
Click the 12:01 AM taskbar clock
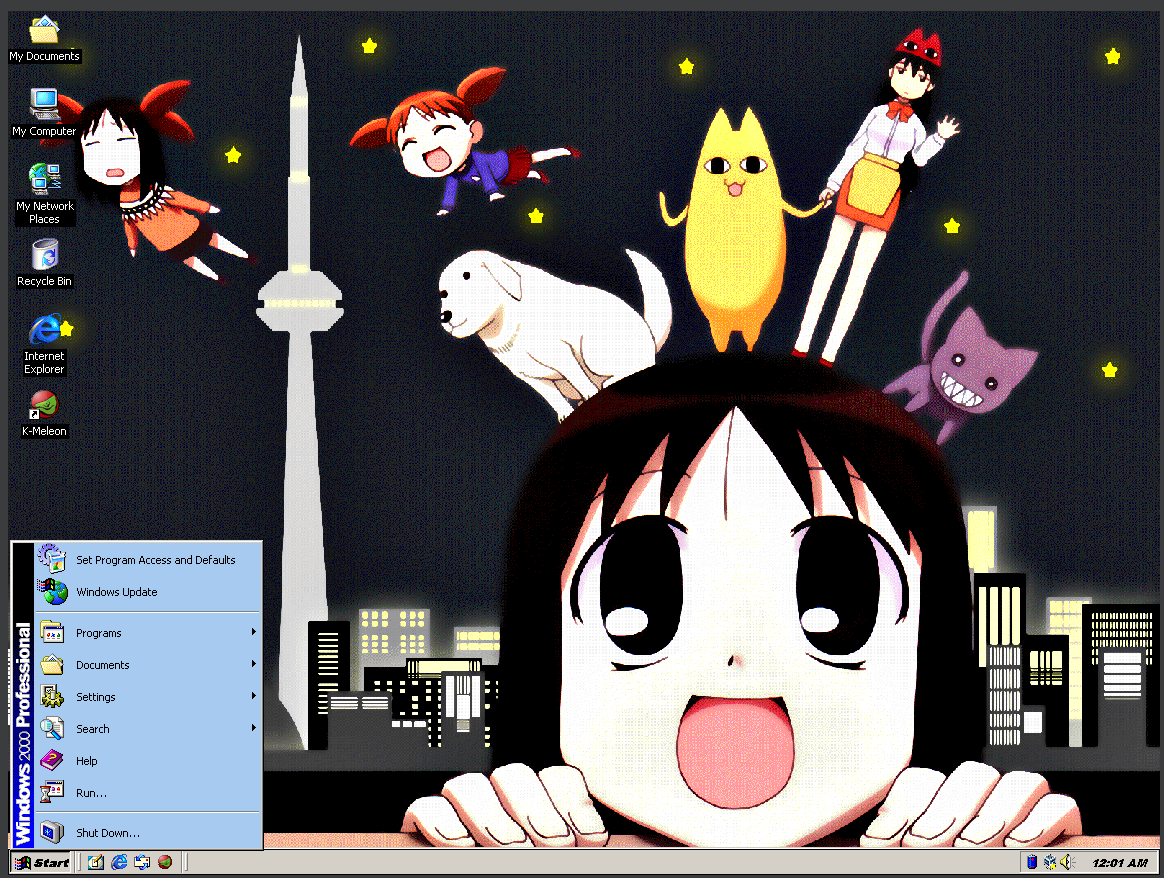point(1119,862)
